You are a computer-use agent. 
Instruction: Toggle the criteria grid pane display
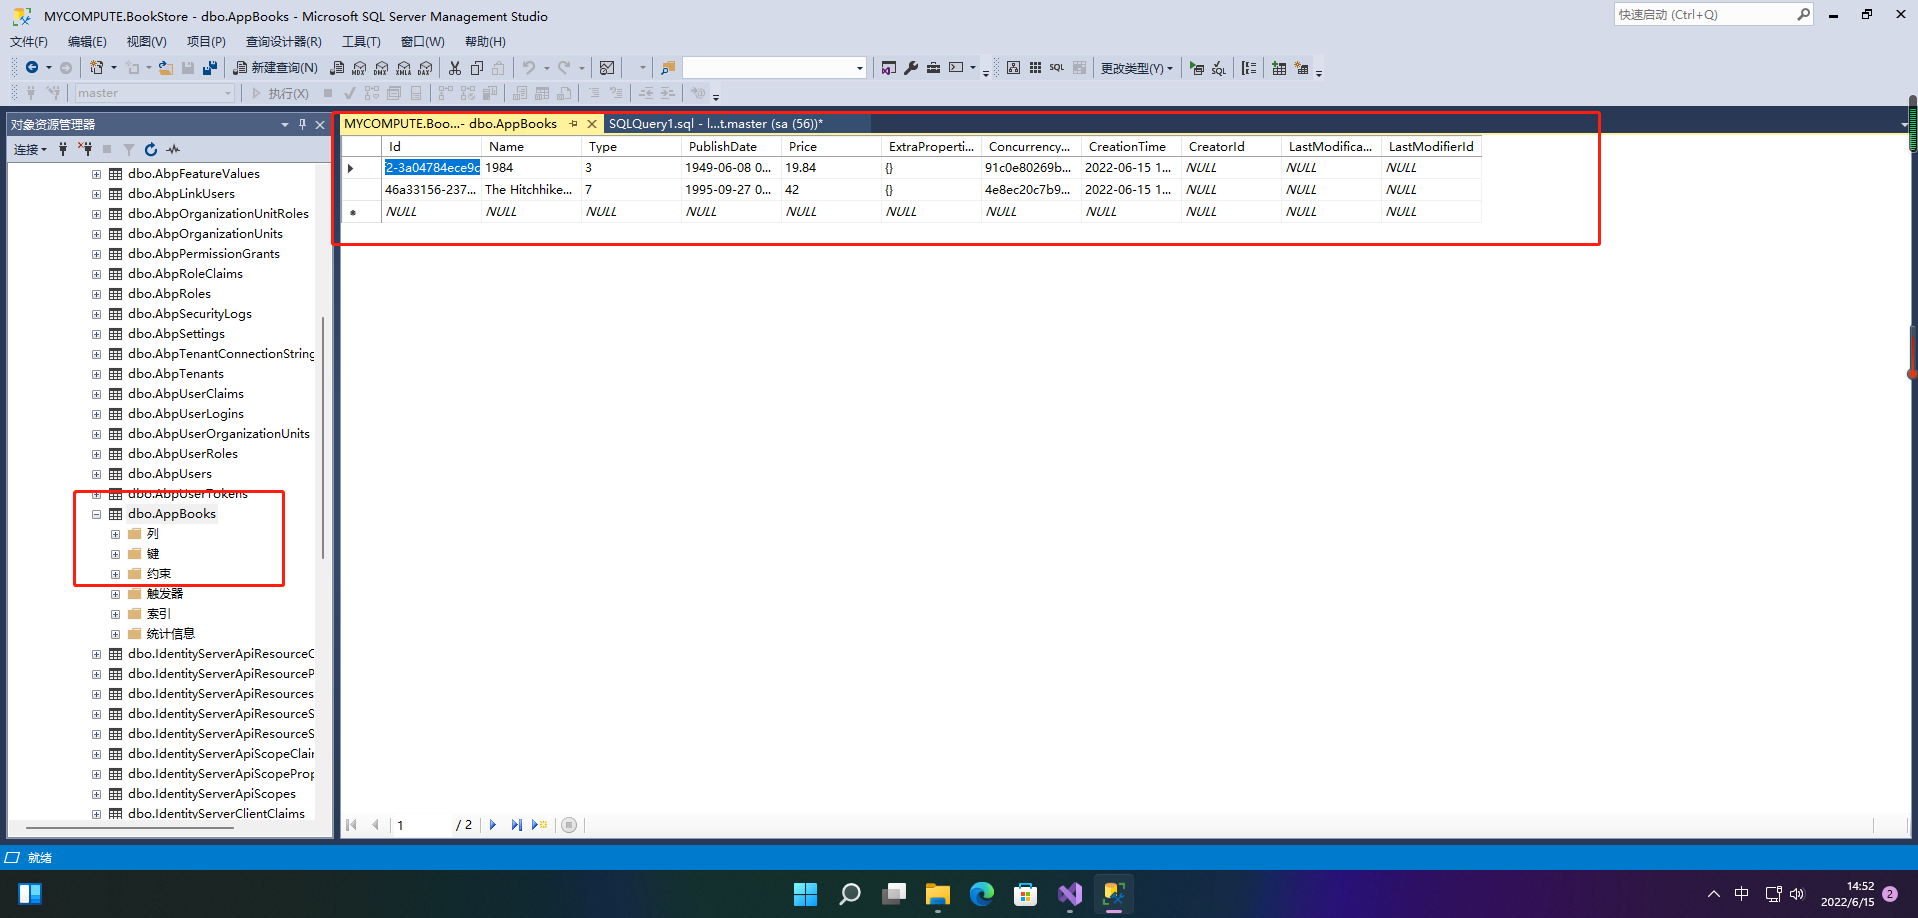tap(1035, 68)
